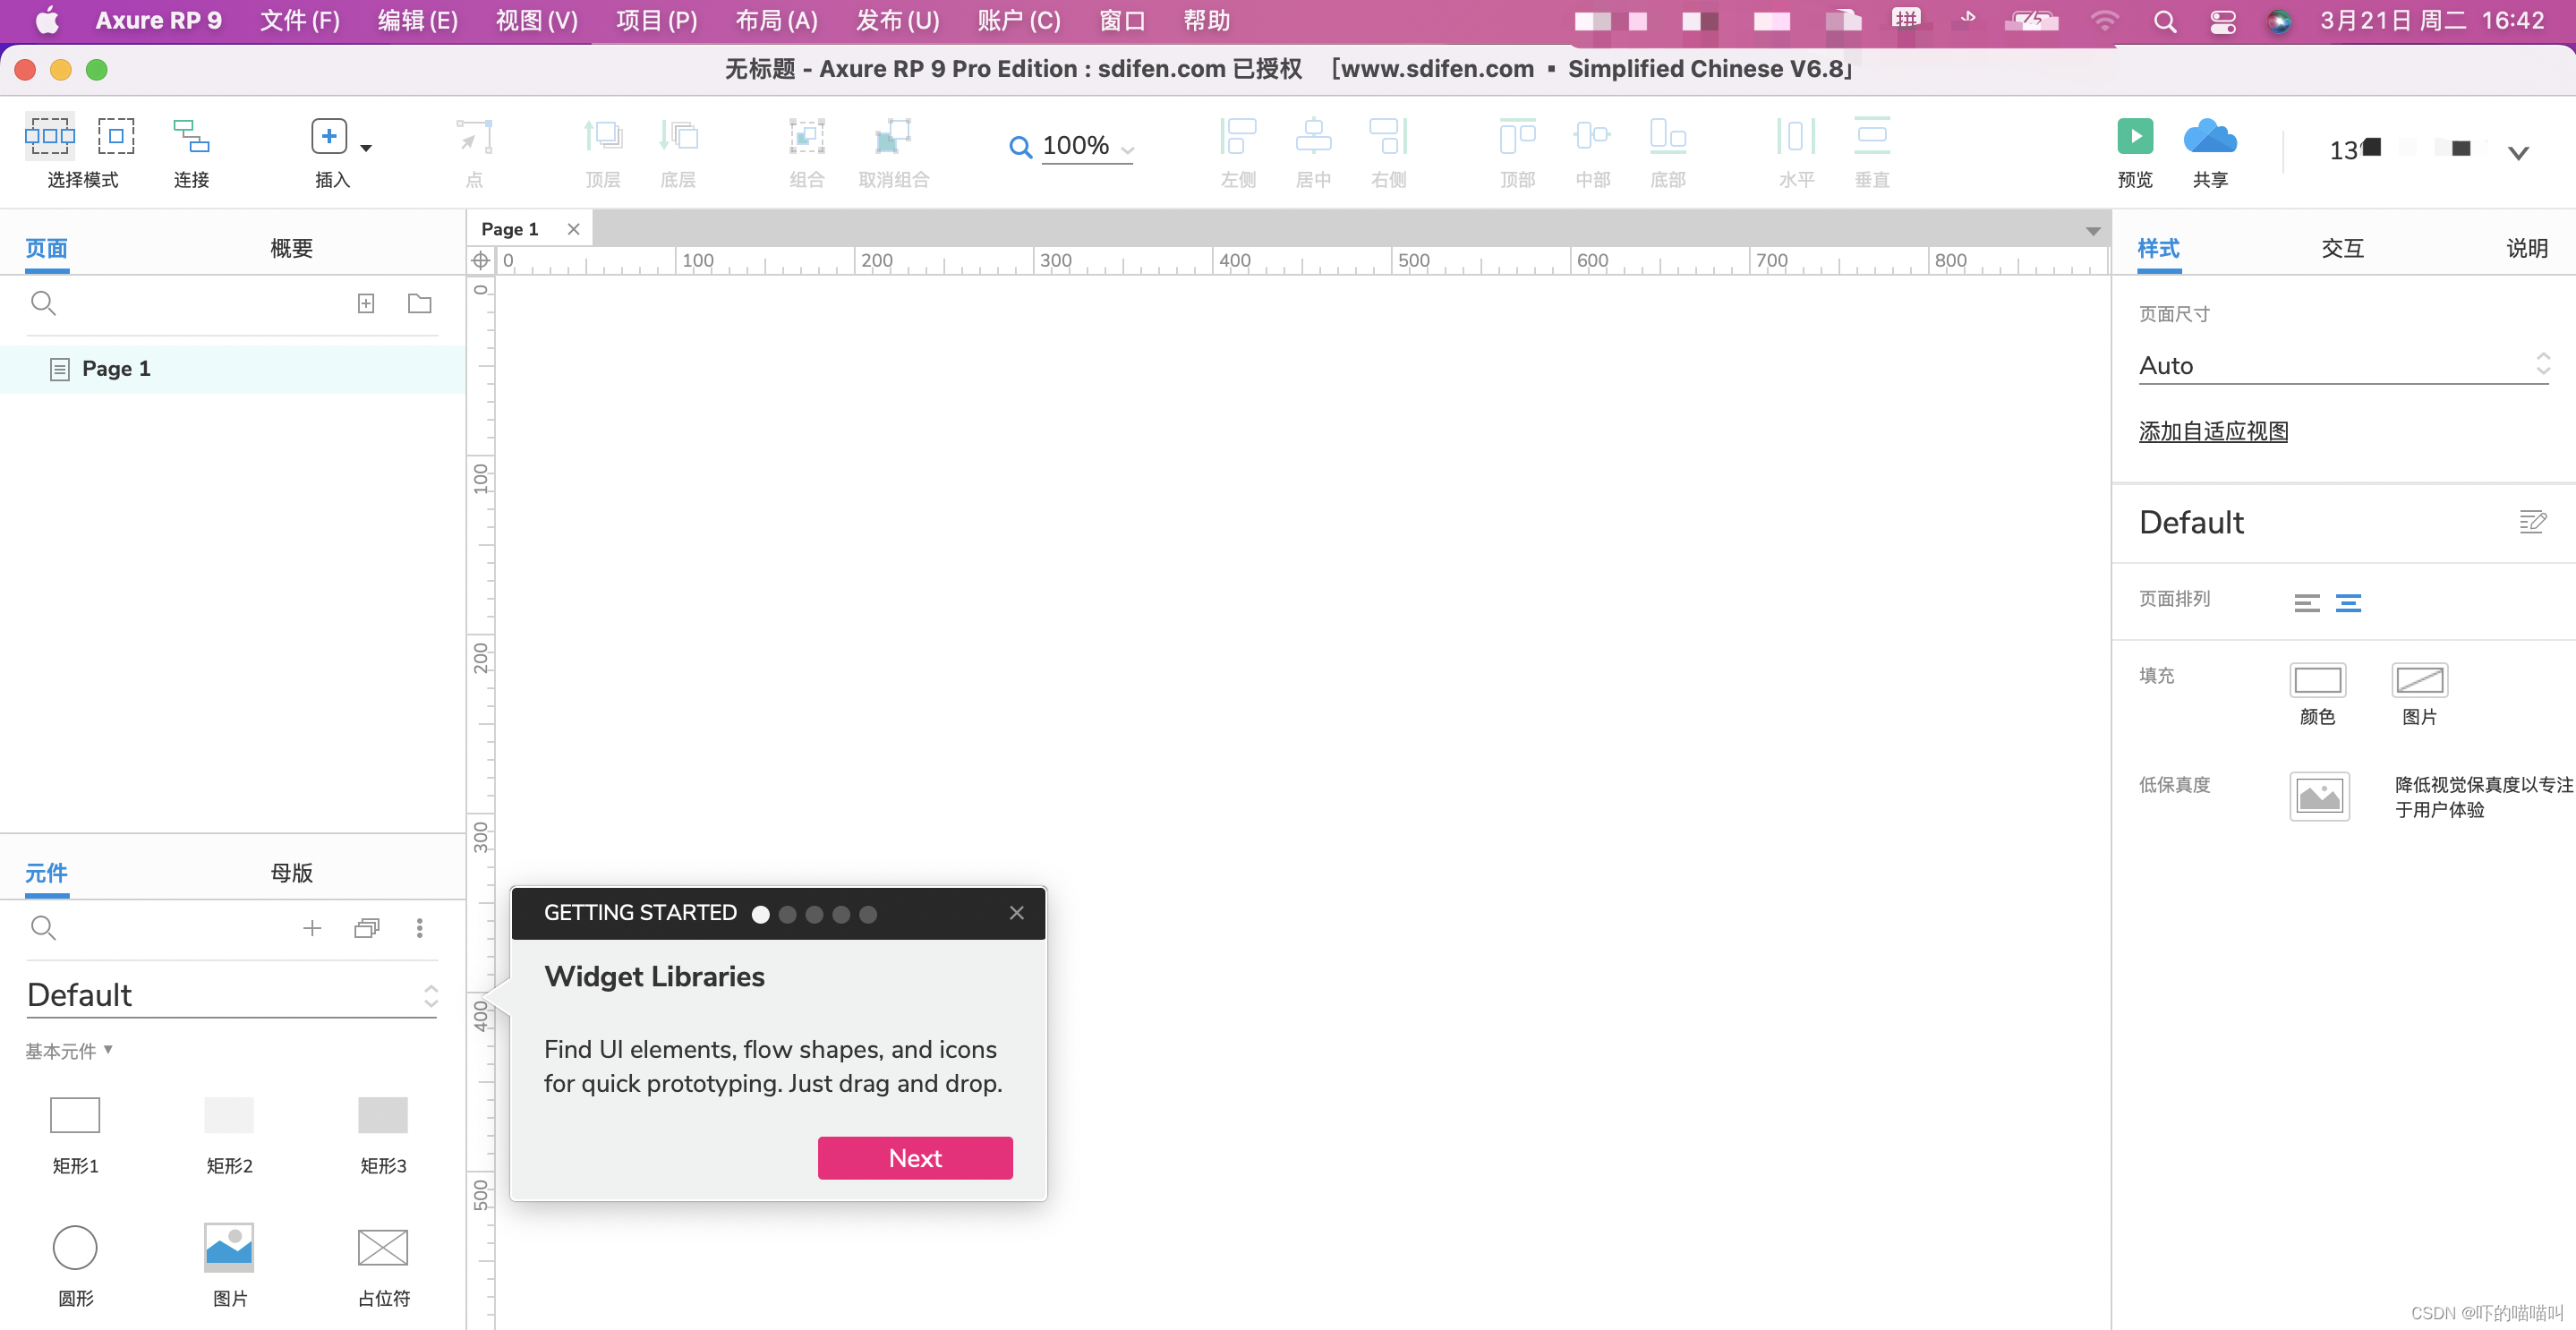Expand the toolbar overflow chevron

[x=2518, y=153]
